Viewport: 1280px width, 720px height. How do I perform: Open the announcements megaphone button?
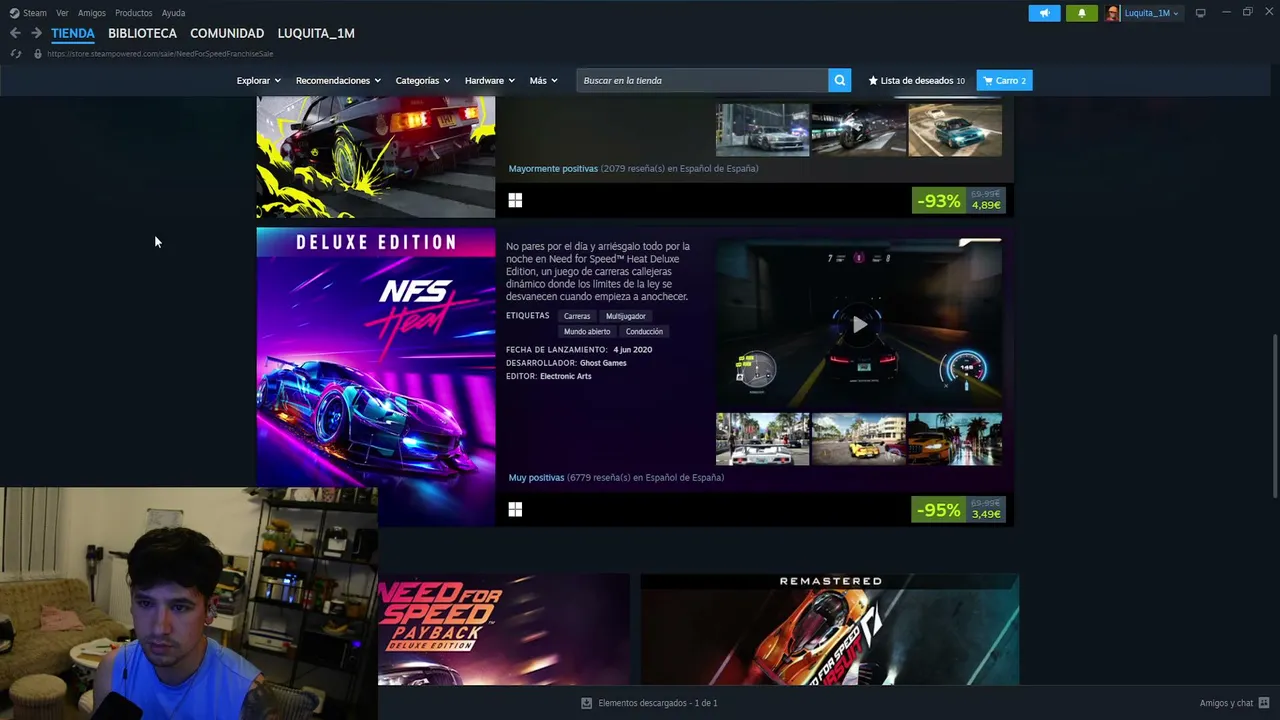[x=1044, y=13]
